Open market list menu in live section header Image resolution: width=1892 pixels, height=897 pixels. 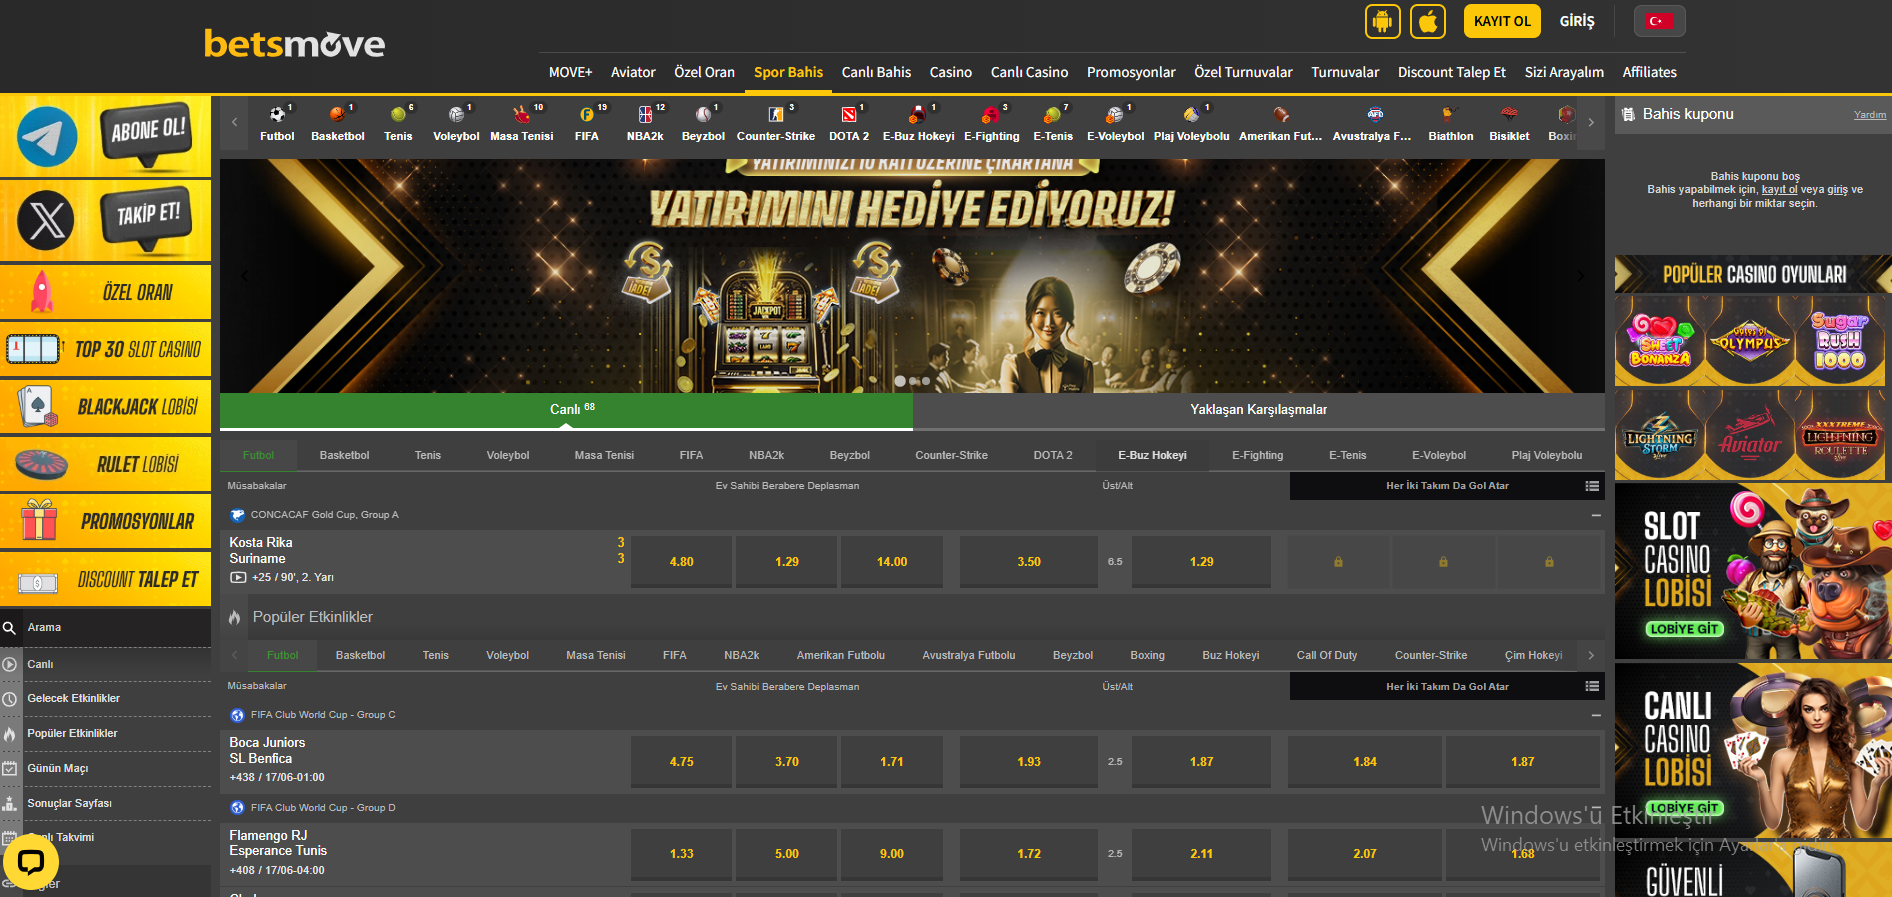click(x=1592, y=486)
